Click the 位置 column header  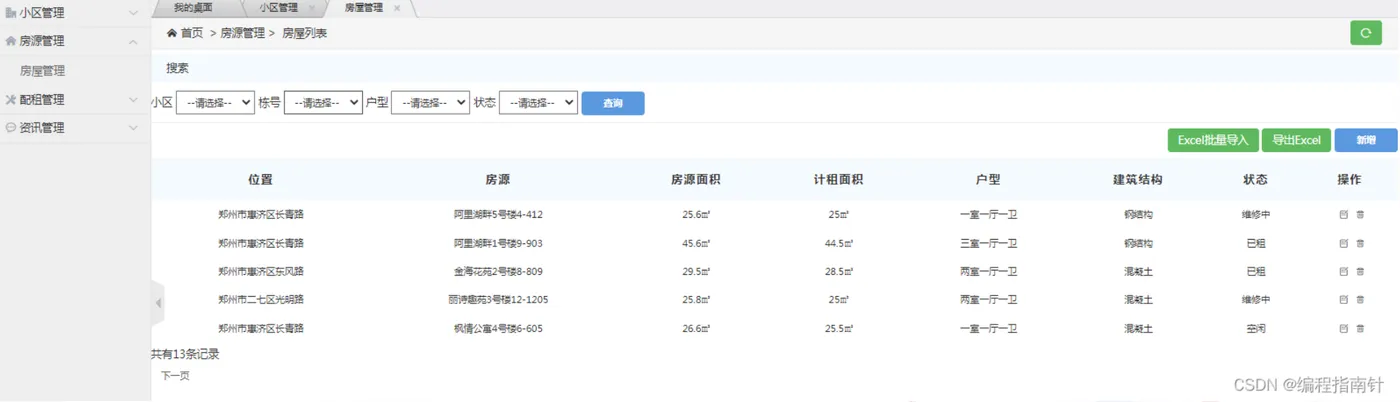pyautogui.click(x=260, y=180)
